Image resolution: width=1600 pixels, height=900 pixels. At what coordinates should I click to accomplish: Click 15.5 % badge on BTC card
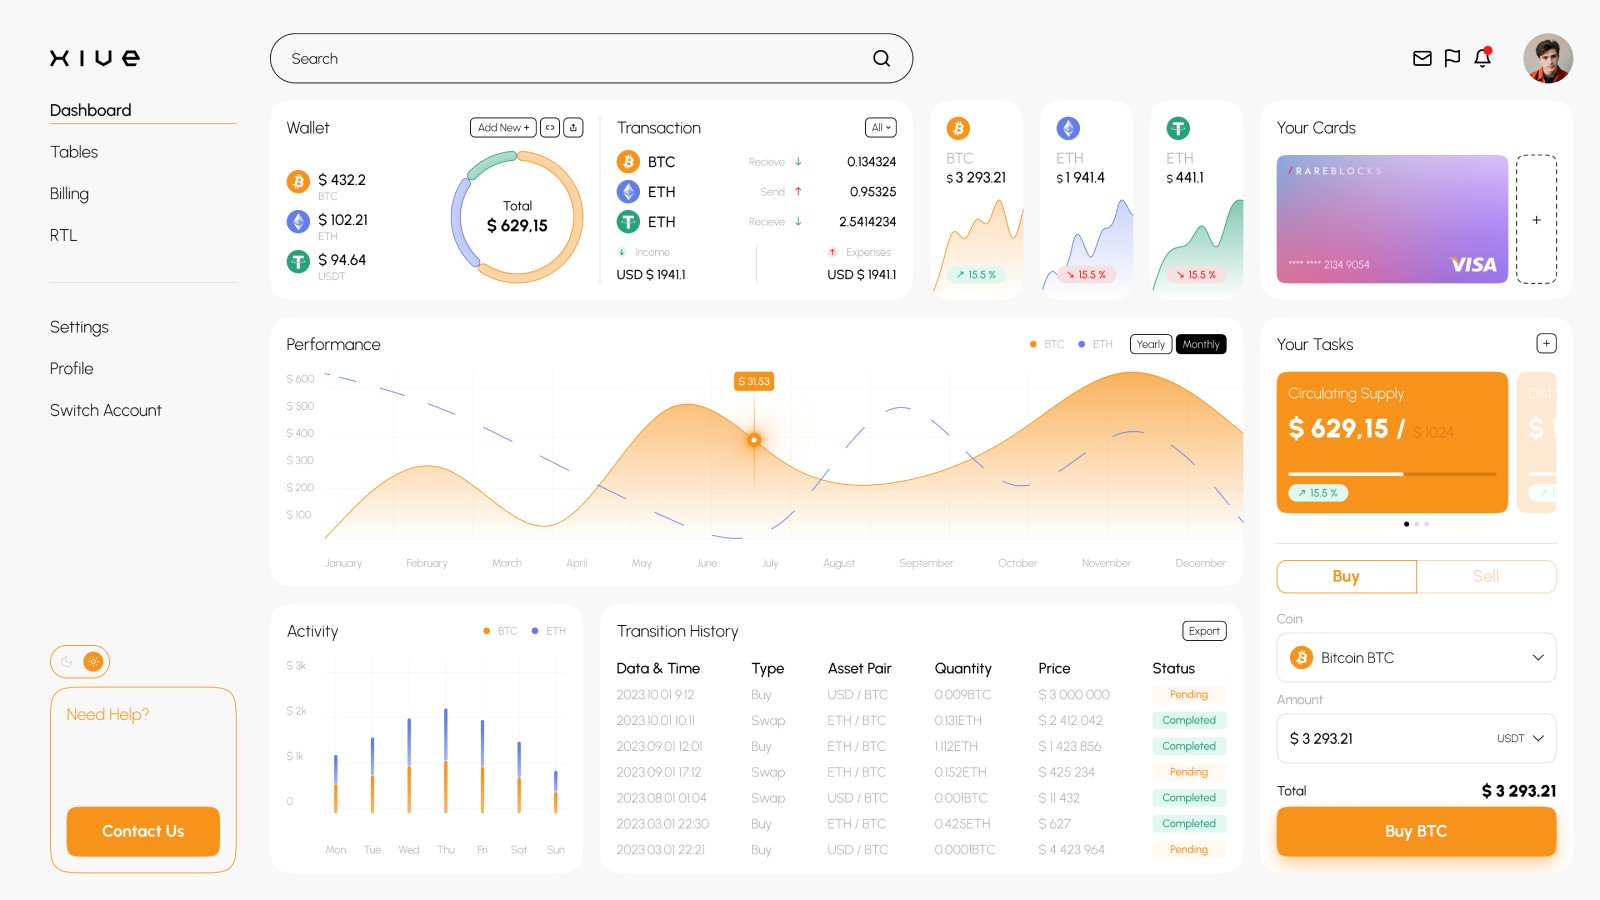pyautogui.click(x=976, y=274)
